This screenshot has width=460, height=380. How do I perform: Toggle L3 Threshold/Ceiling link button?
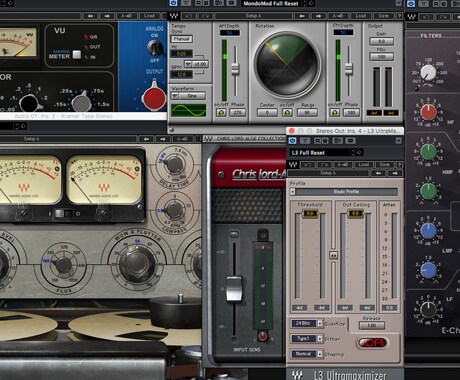(333, 255)
